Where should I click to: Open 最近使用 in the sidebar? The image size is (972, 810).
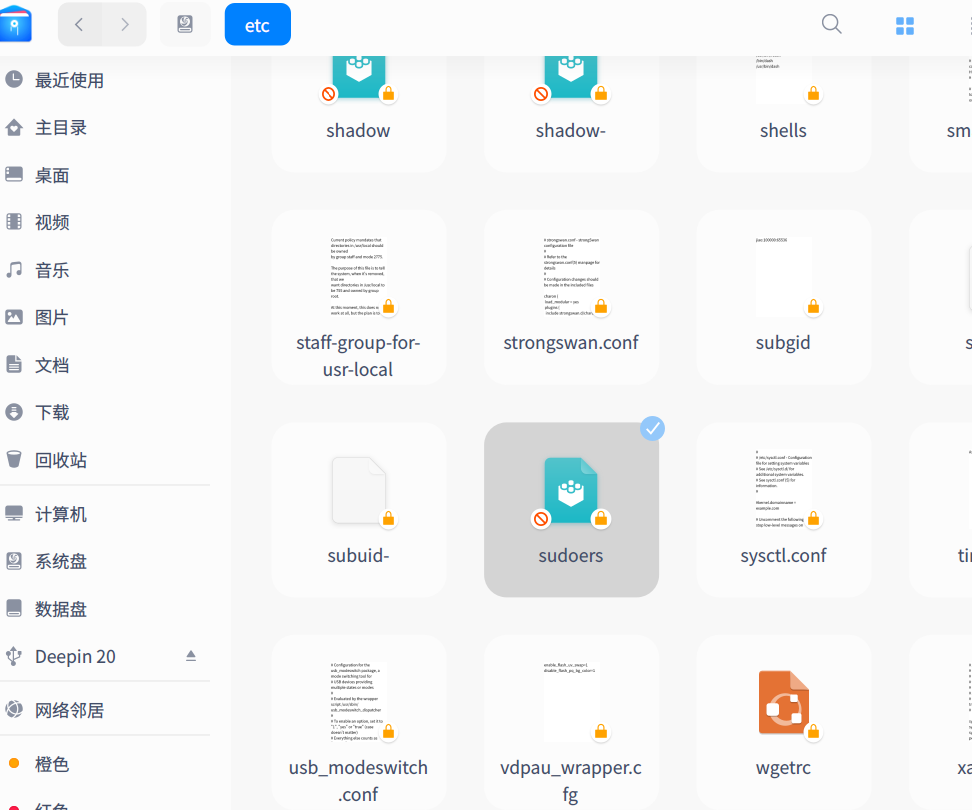[105, 80]
